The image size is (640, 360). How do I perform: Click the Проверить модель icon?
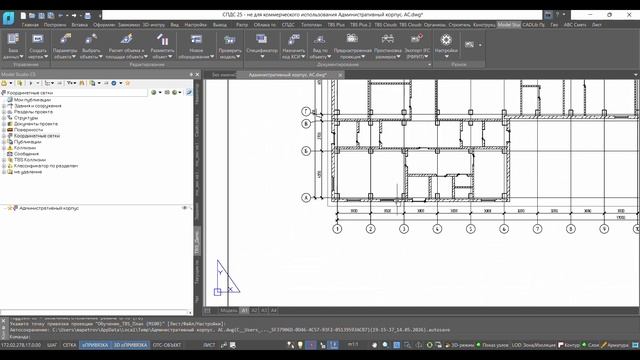(230, 39)
